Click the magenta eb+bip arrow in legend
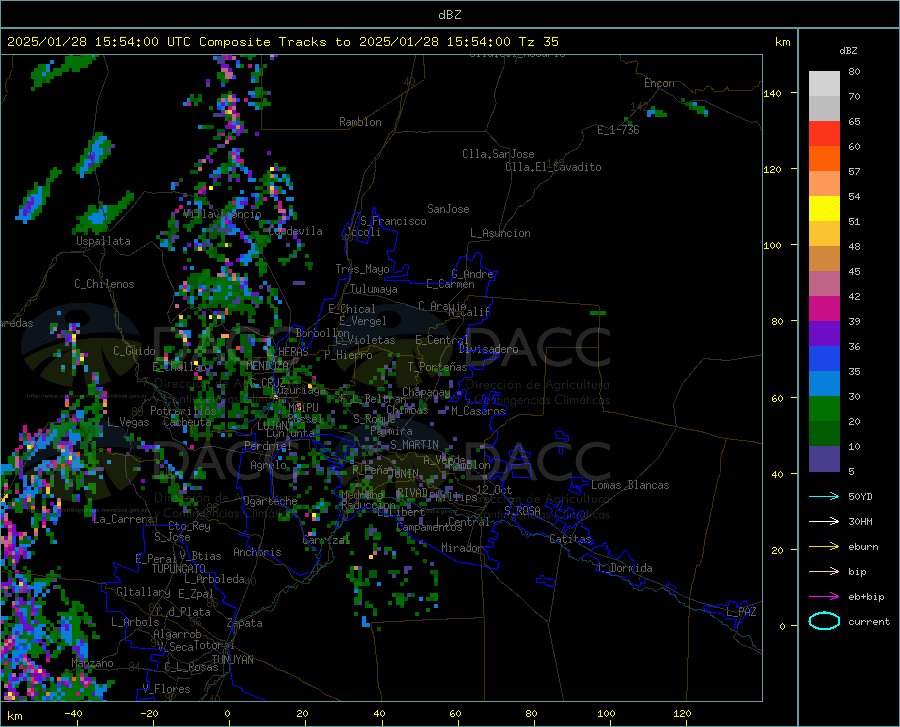 point(824,597)
